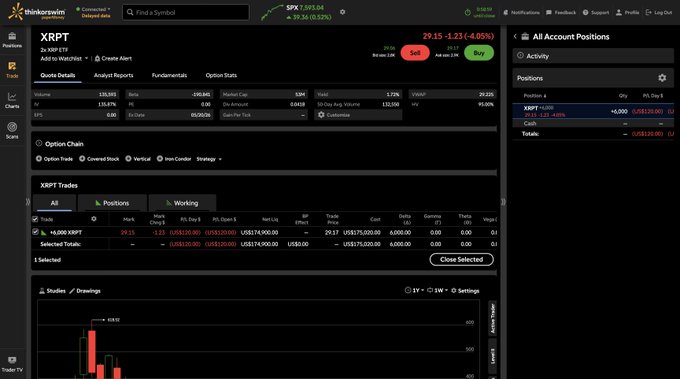Select the Trade sidebar icon
The width and height of the screenshot is (680, 379).
(12, 70)
